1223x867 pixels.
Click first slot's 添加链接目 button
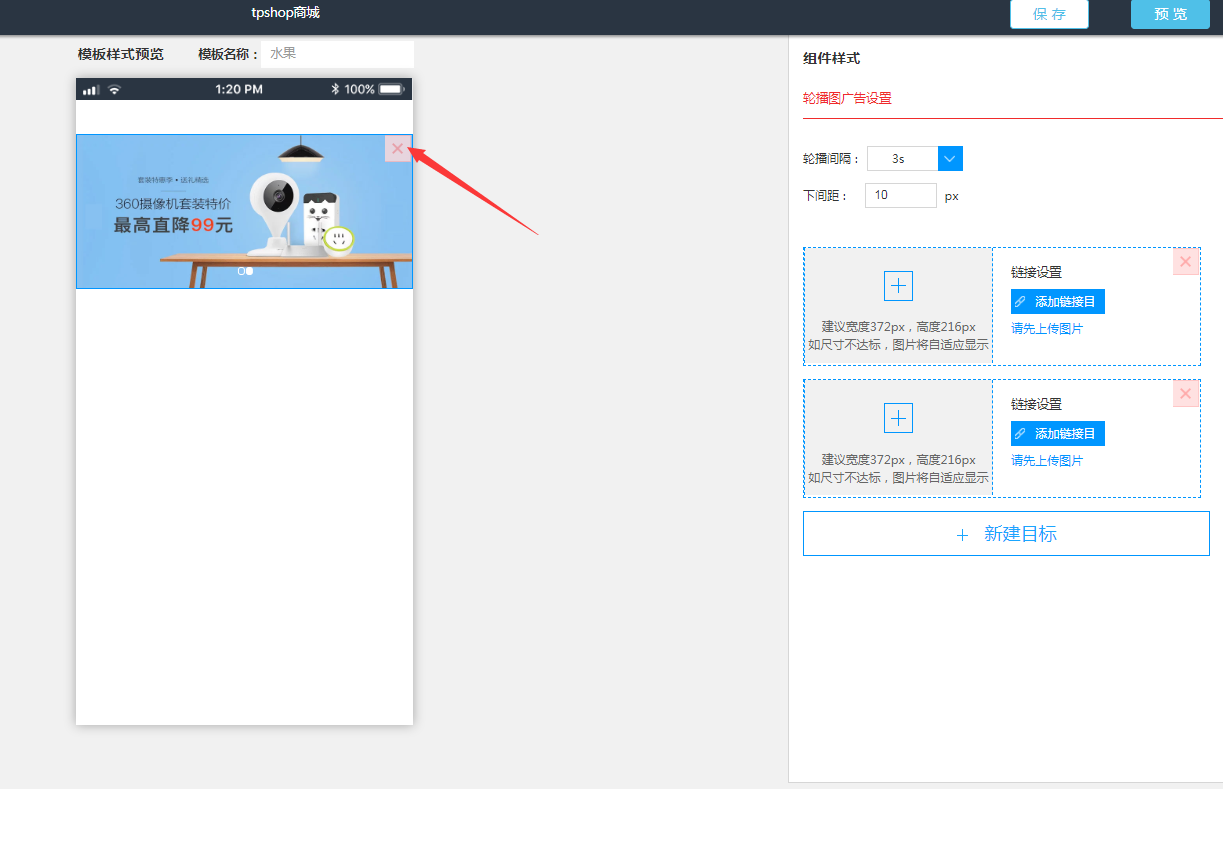click(1057, 302)
